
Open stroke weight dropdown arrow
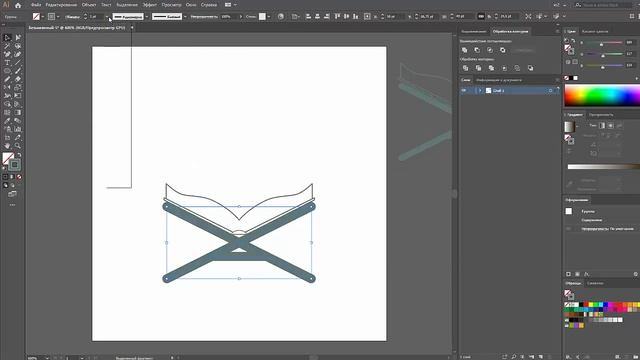click(107, 17)
